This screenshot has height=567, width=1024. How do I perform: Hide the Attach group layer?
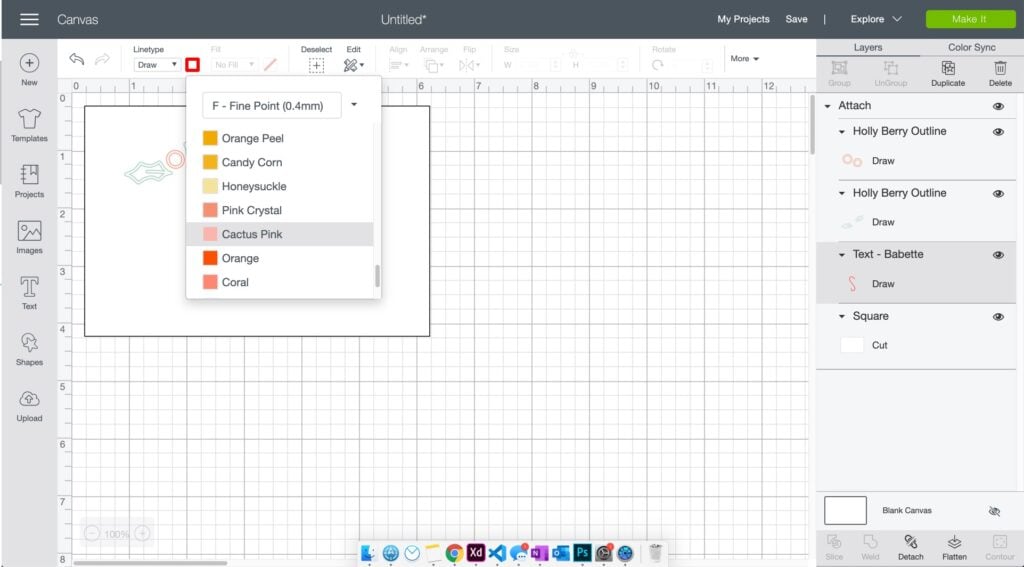point(998,106)
